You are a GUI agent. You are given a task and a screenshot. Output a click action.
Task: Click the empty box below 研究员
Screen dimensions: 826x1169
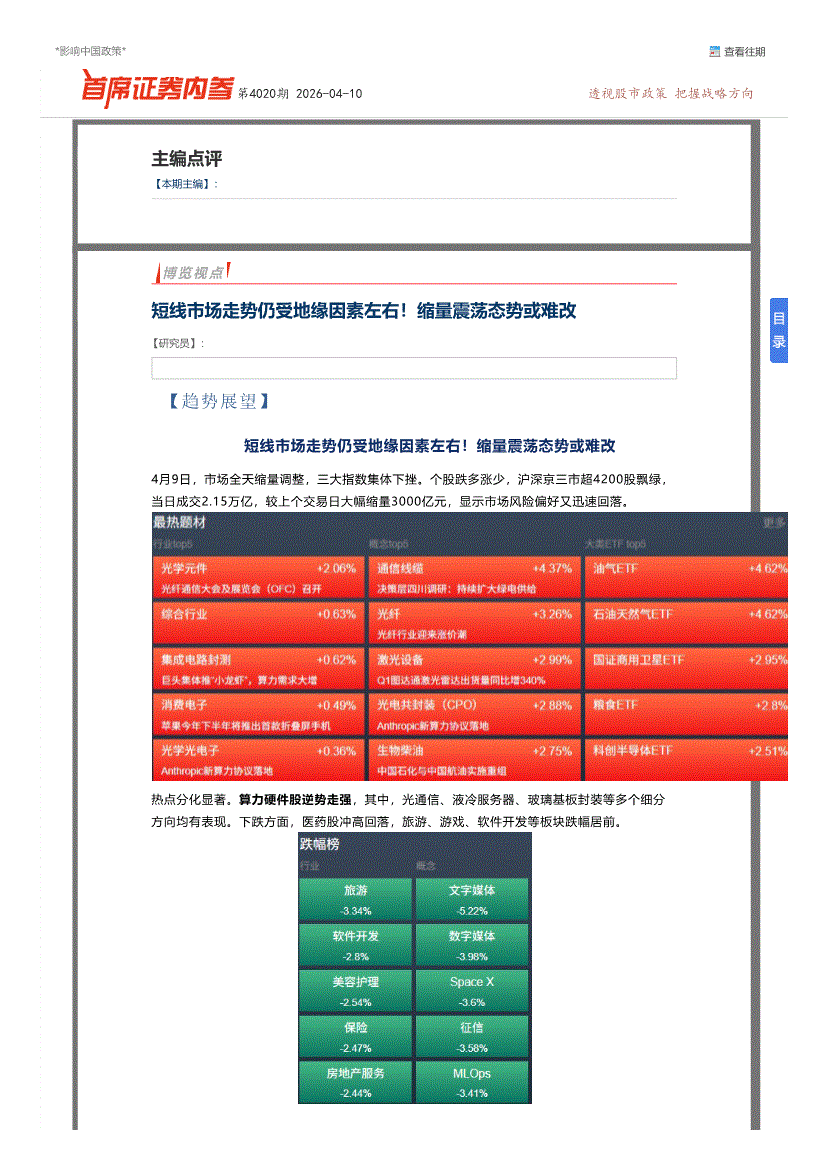(413, 368)
